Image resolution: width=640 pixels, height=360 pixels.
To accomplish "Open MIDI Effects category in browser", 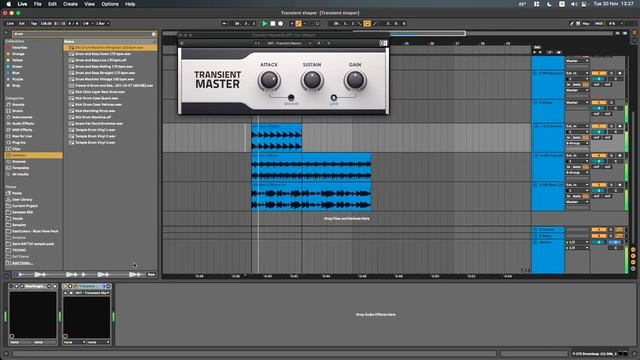I will tap(22, 130).
